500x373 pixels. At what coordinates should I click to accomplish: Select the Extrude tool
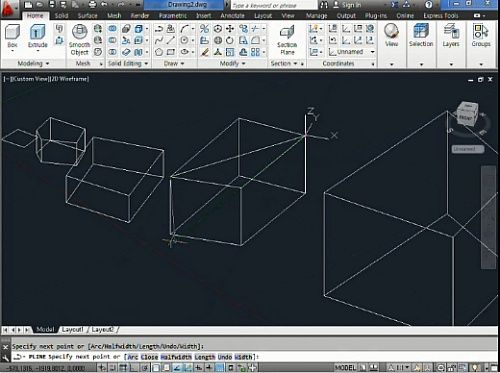(x=37, y=36)
